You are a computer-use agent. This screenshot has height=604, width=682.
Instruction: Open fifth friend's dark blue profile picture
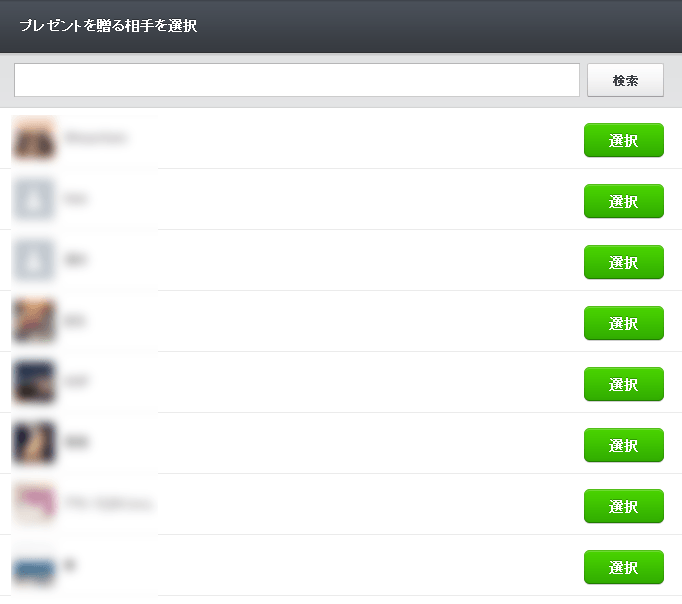tap(34, 382)
